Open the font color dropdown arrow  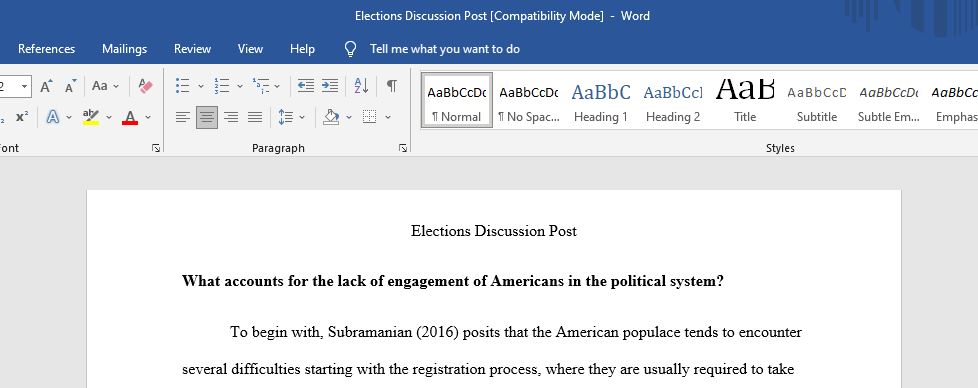(x=148, y=117)
